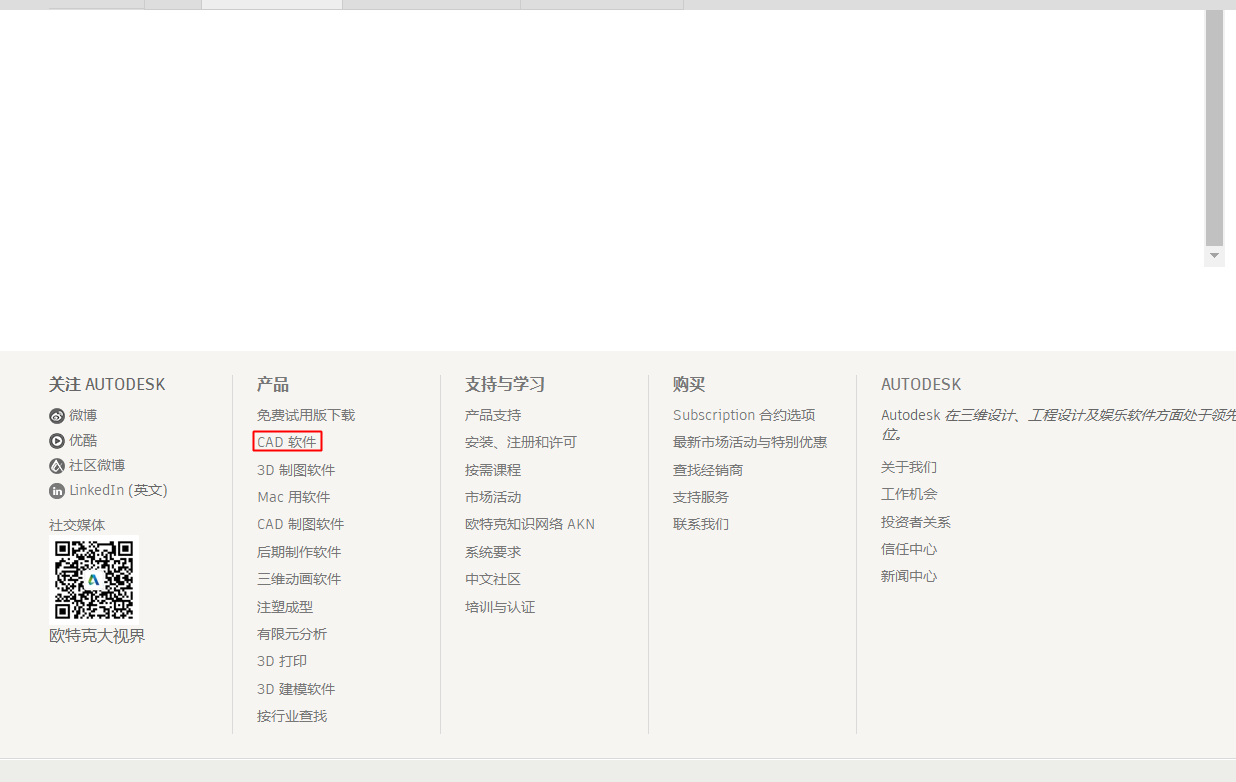Open 安装、注册和许可 link

click(x=521, y=442)
